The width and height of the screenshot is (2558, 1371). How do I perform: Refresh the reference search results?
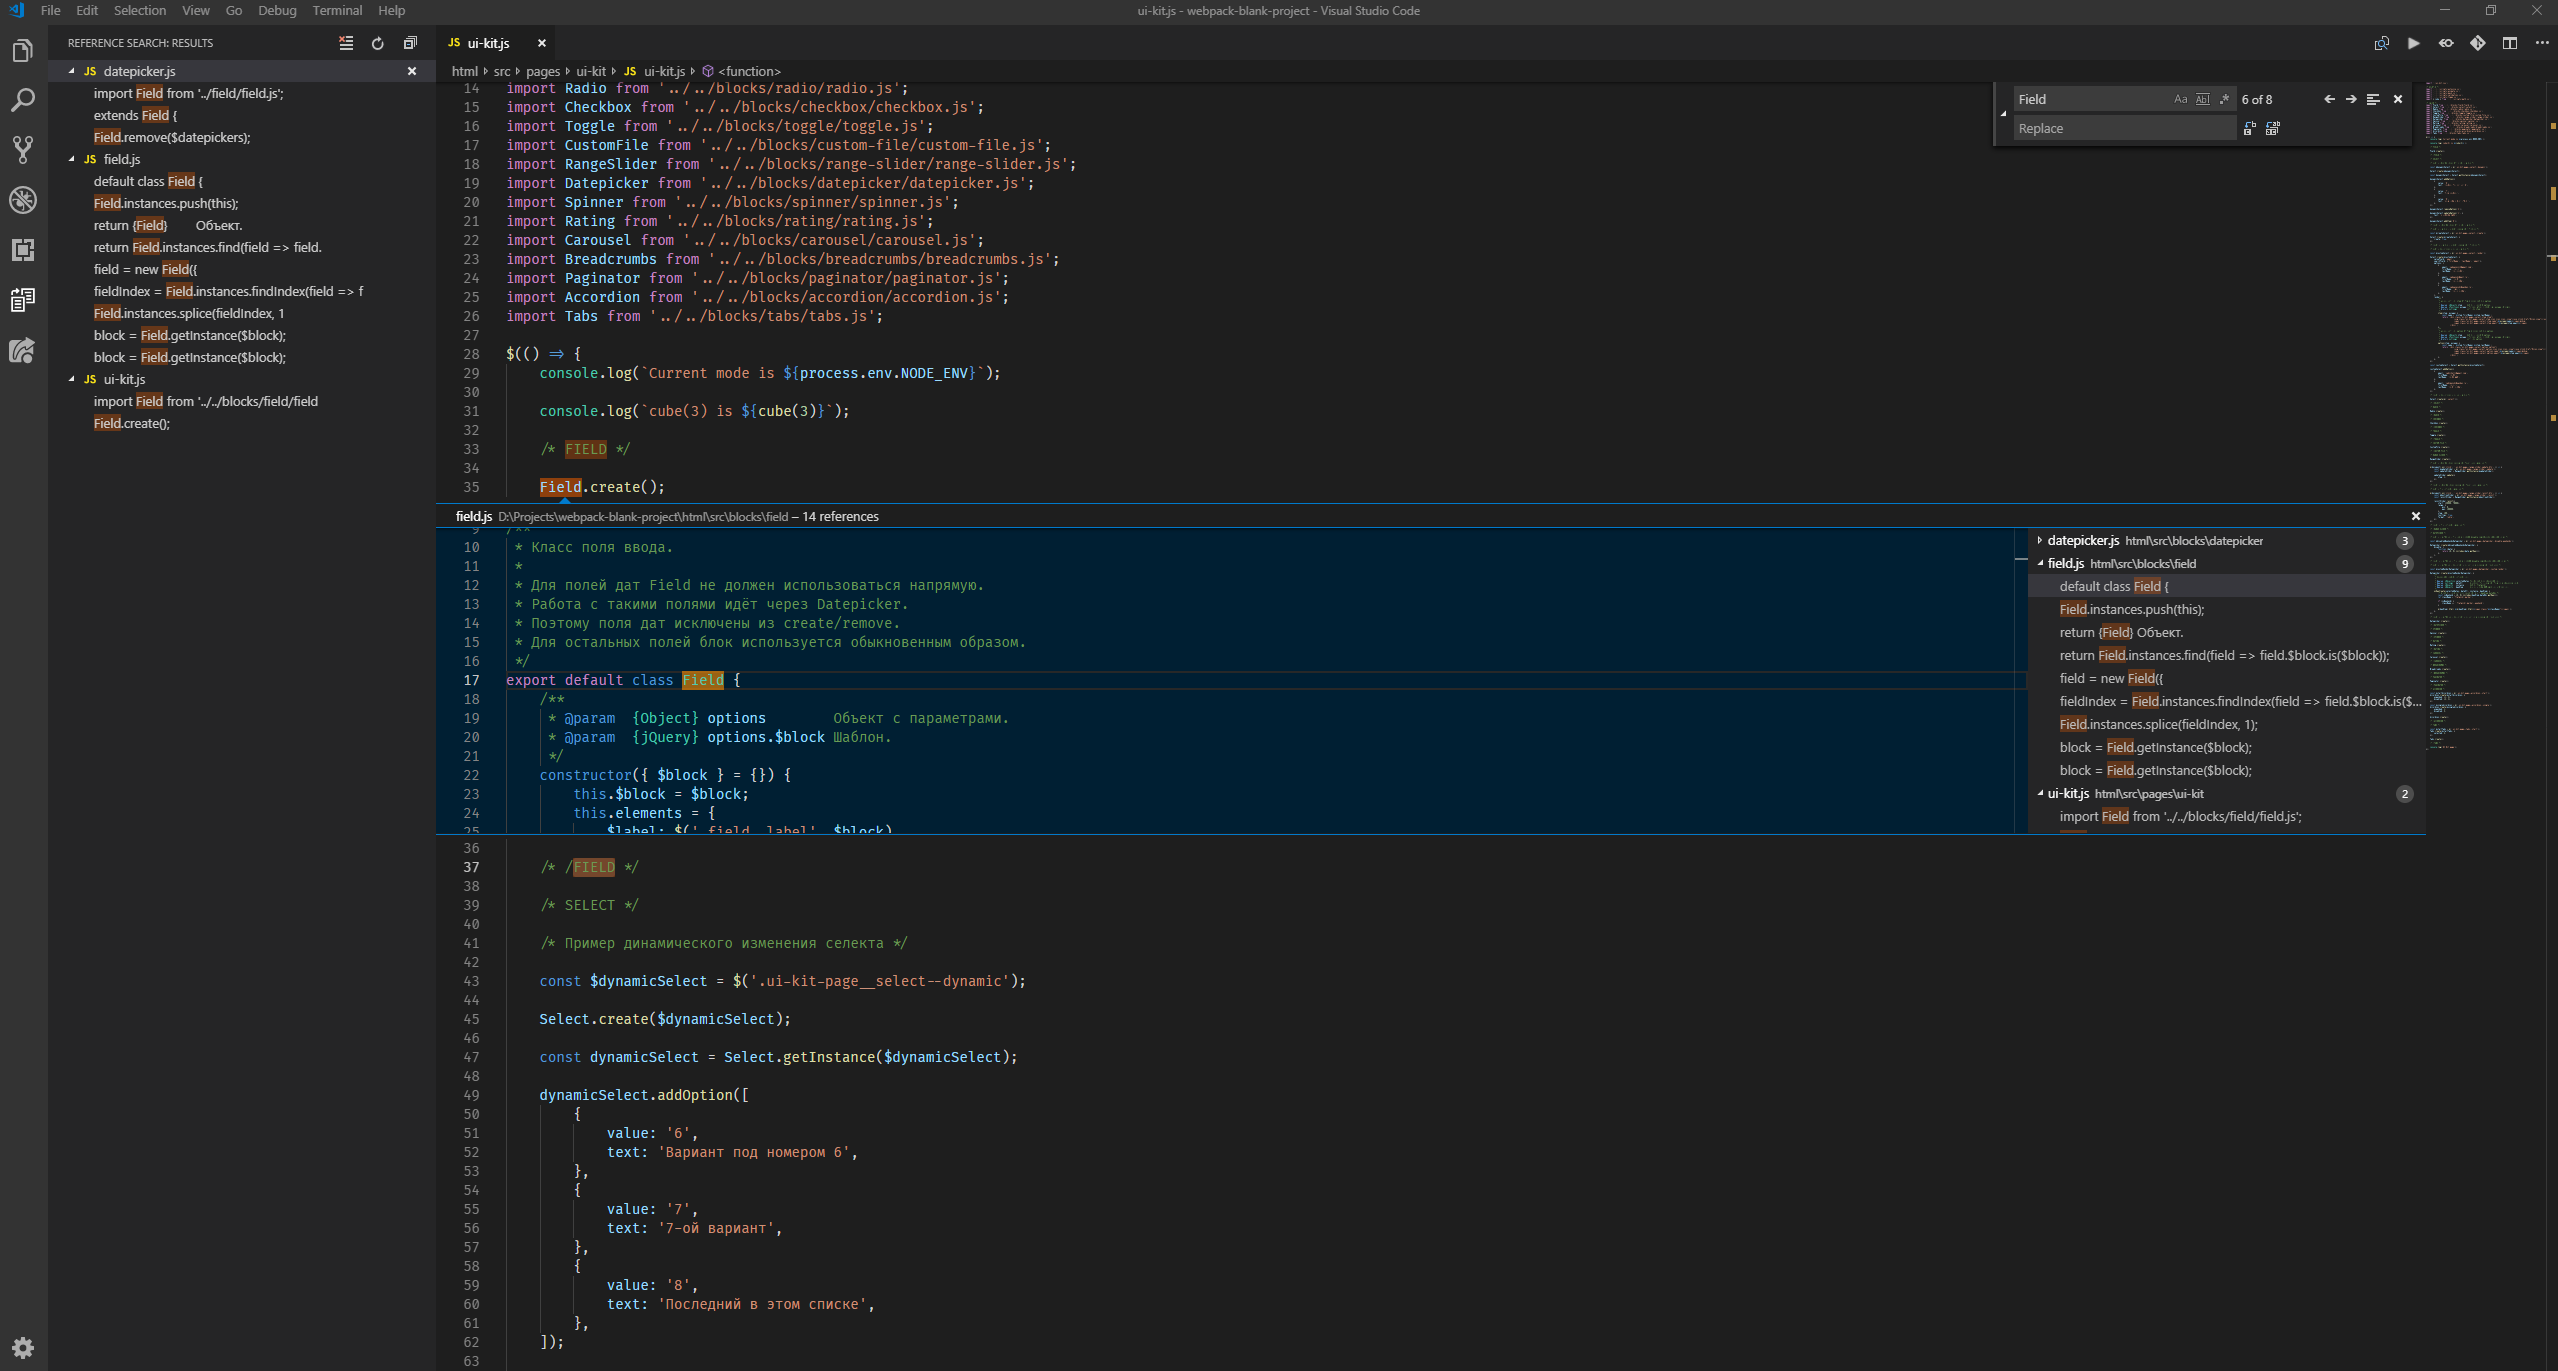pos(377,43)
